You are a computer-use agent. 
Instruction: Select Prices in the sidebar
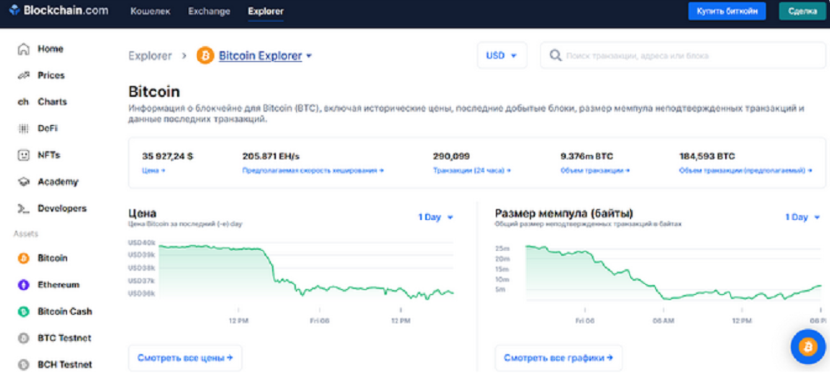point(51,76)
